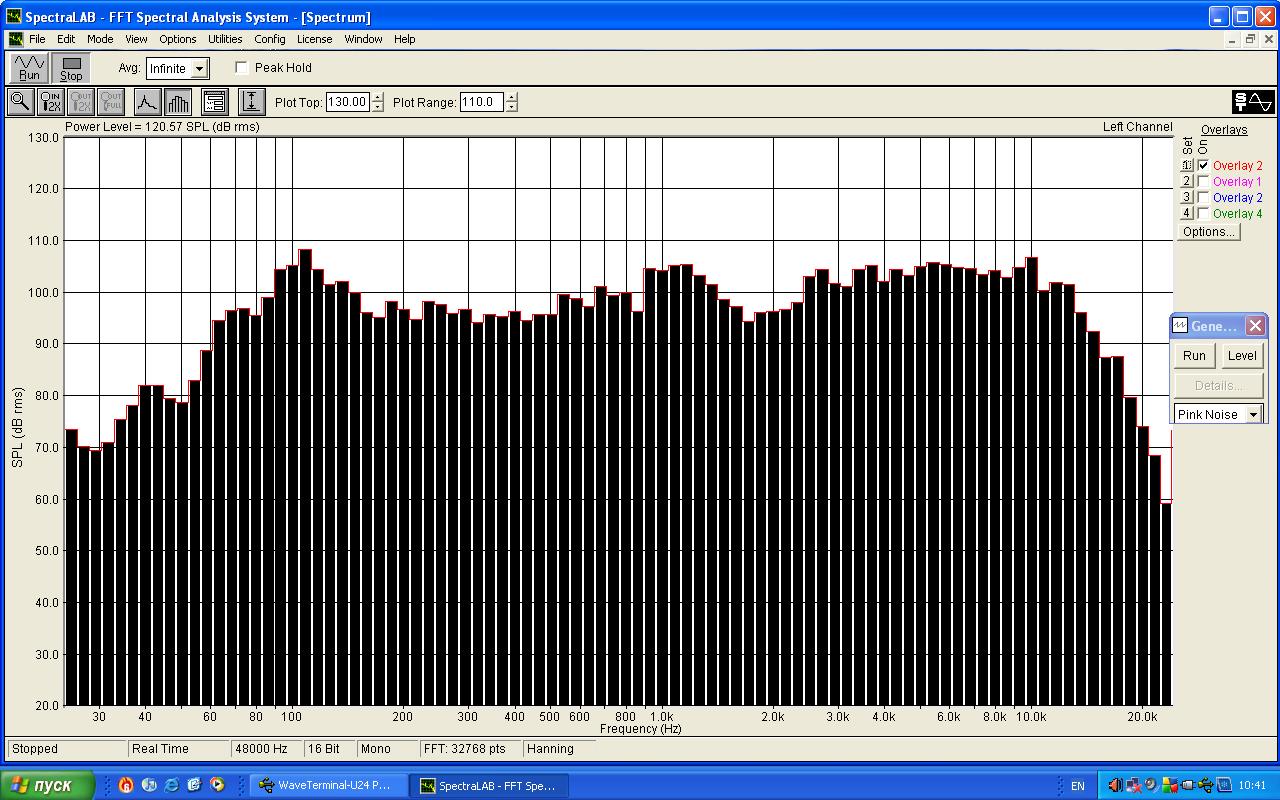Enable the Peak Hold checkbox
This screenshot has height=800, width=1280.
click(x=242, y=68)
